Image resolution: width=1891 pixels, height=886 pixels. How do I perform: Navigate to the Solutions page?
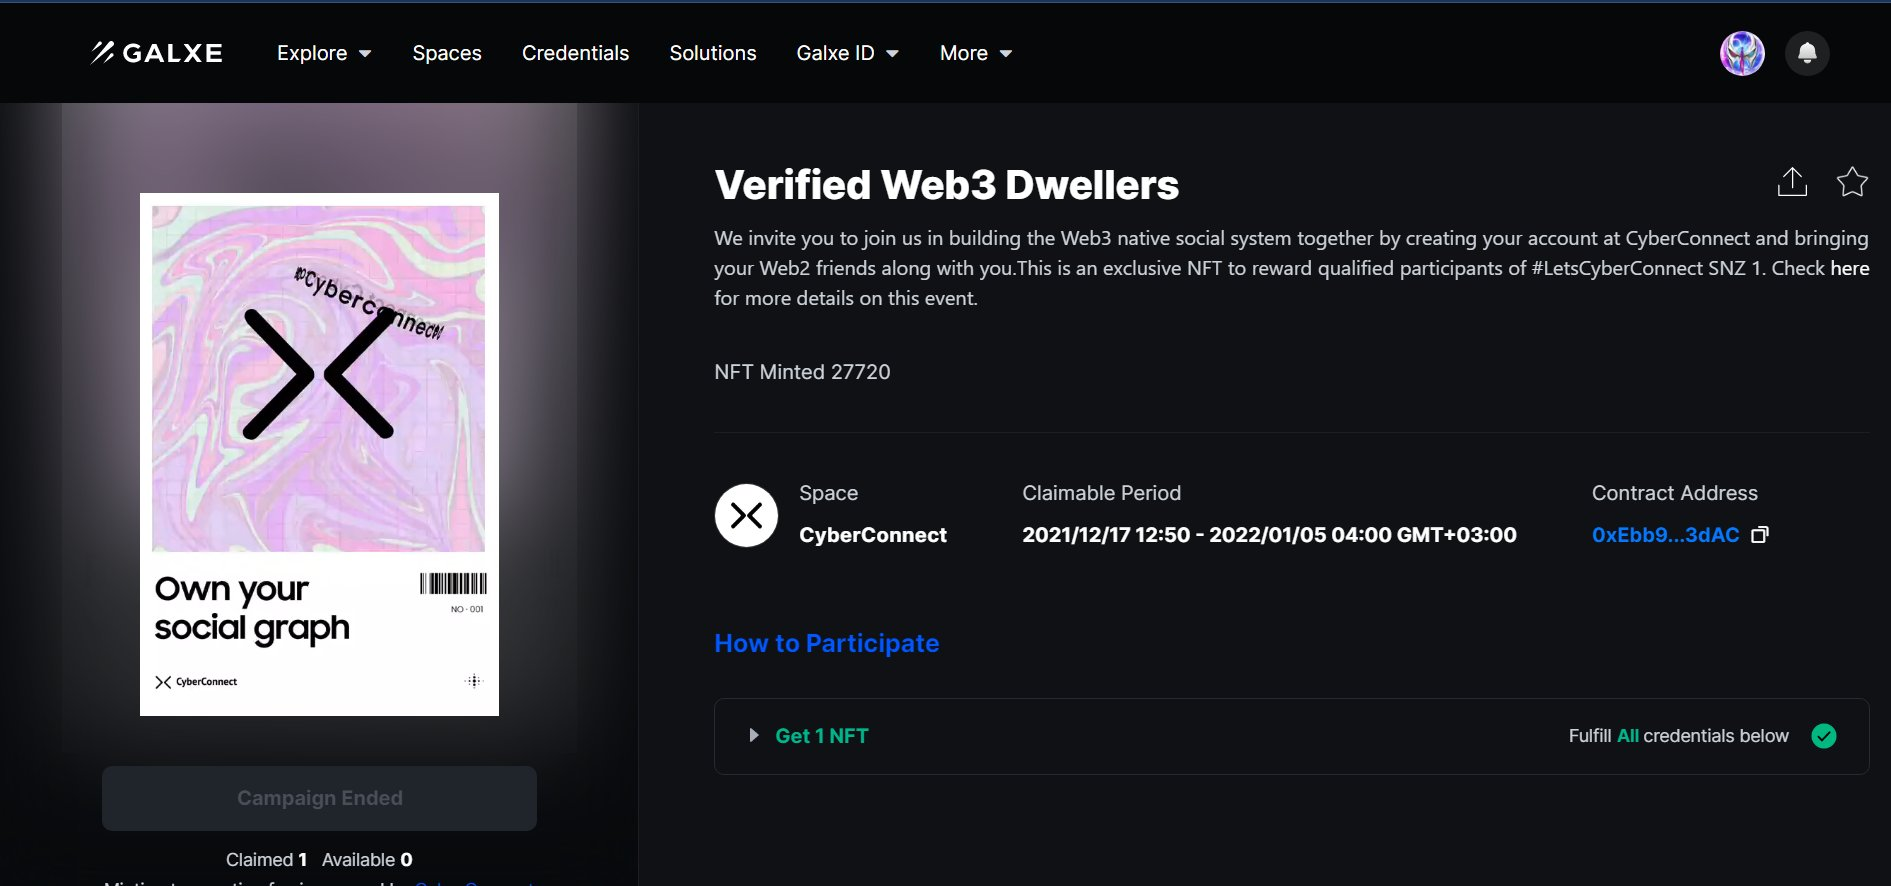tap(713, 53)
